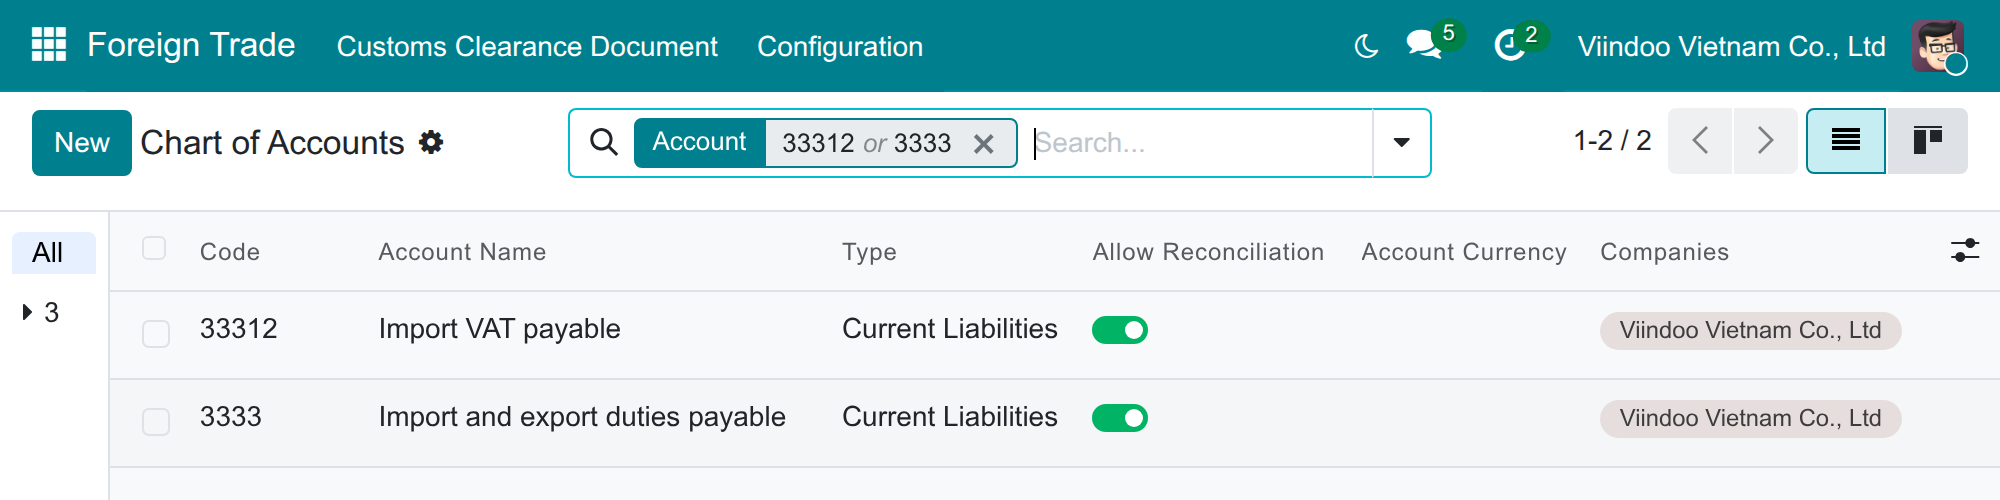This screenshot has width=2000, height=500.
Task: Open the apps grid home menu
Action: (x=49, y=45)
